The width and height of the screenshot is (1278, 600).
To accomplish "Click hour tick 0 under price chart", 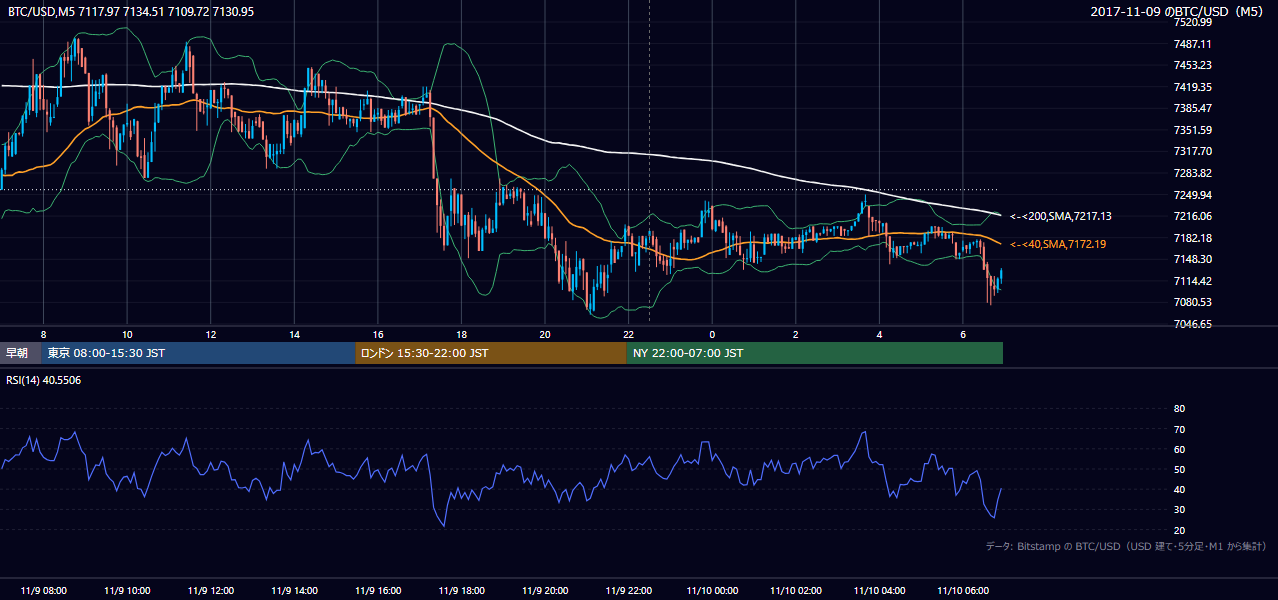I will click(712, 334).
